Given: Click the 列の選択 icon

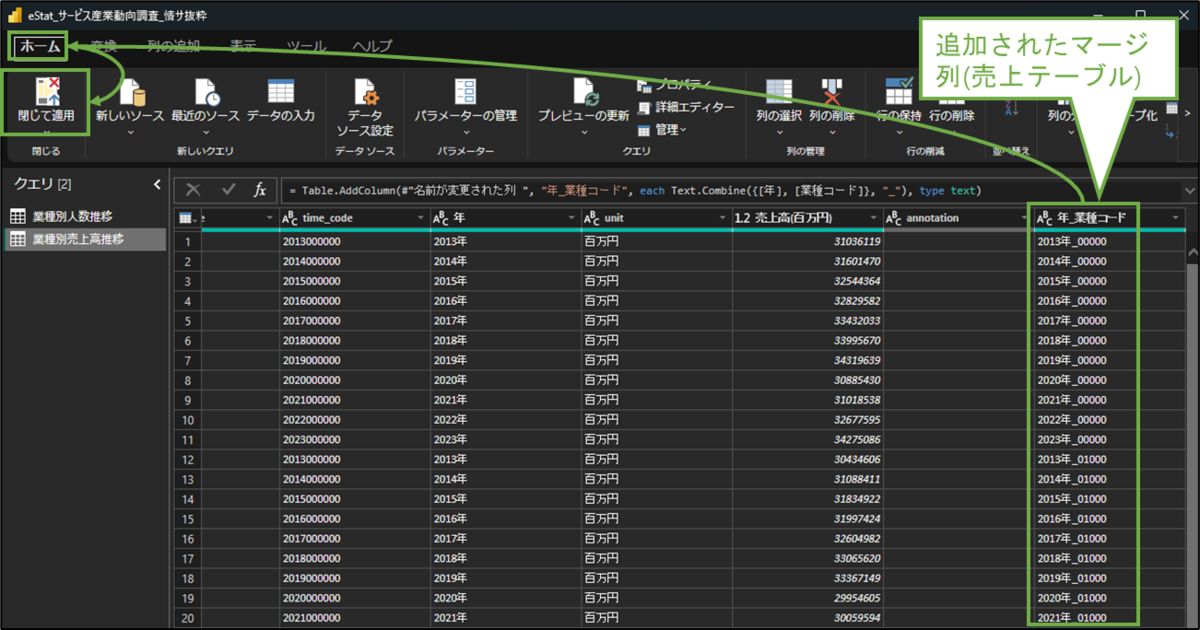Looking at the screenshot, I should click(x=779, y=90).
